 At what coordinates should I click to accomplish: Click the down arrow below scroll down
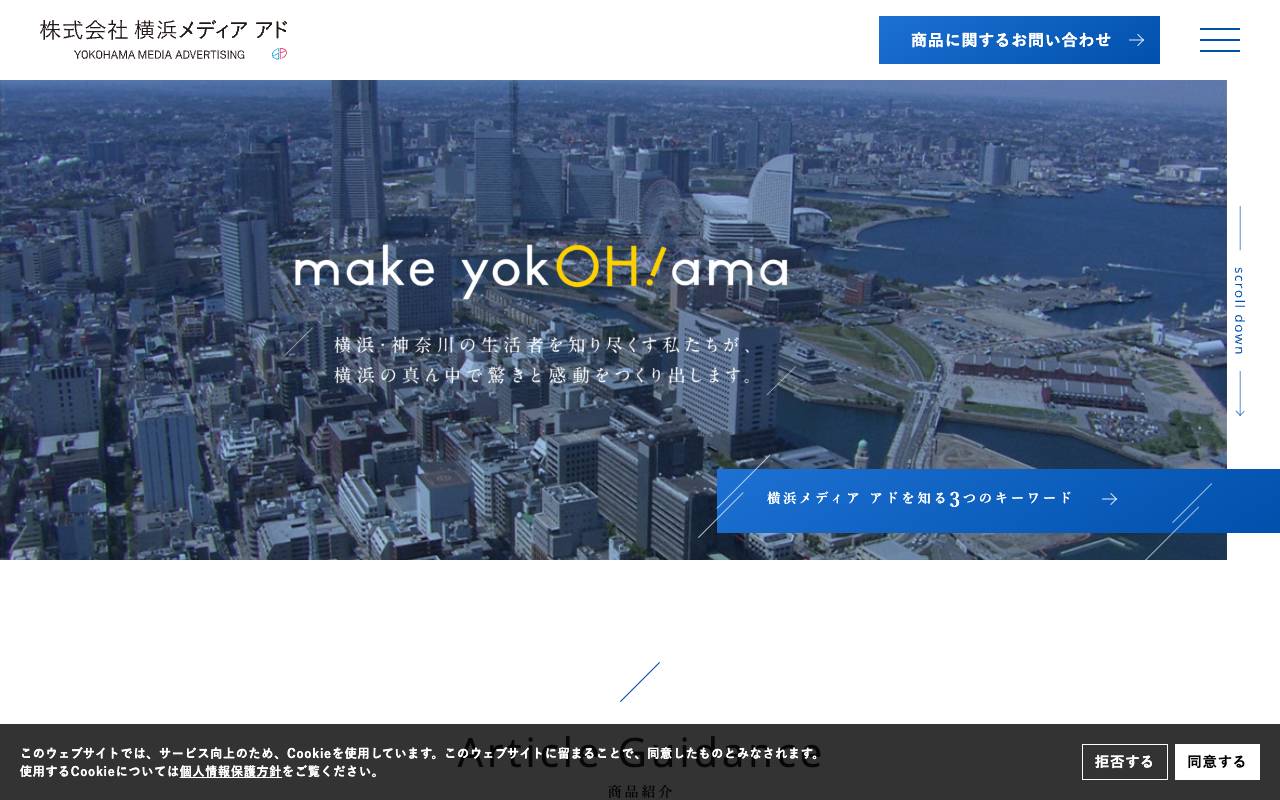point(1240,394)
